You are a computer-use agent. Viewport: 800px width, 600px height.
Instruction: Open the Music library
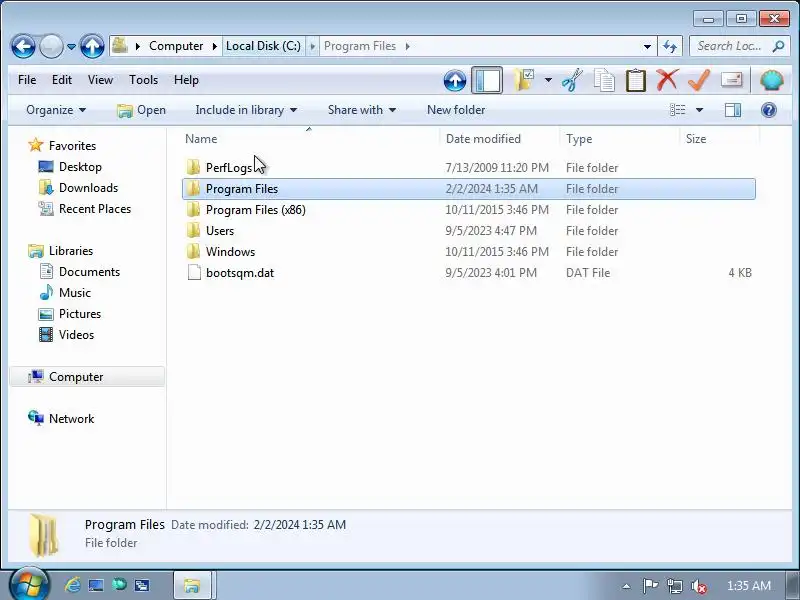(74, 293)
